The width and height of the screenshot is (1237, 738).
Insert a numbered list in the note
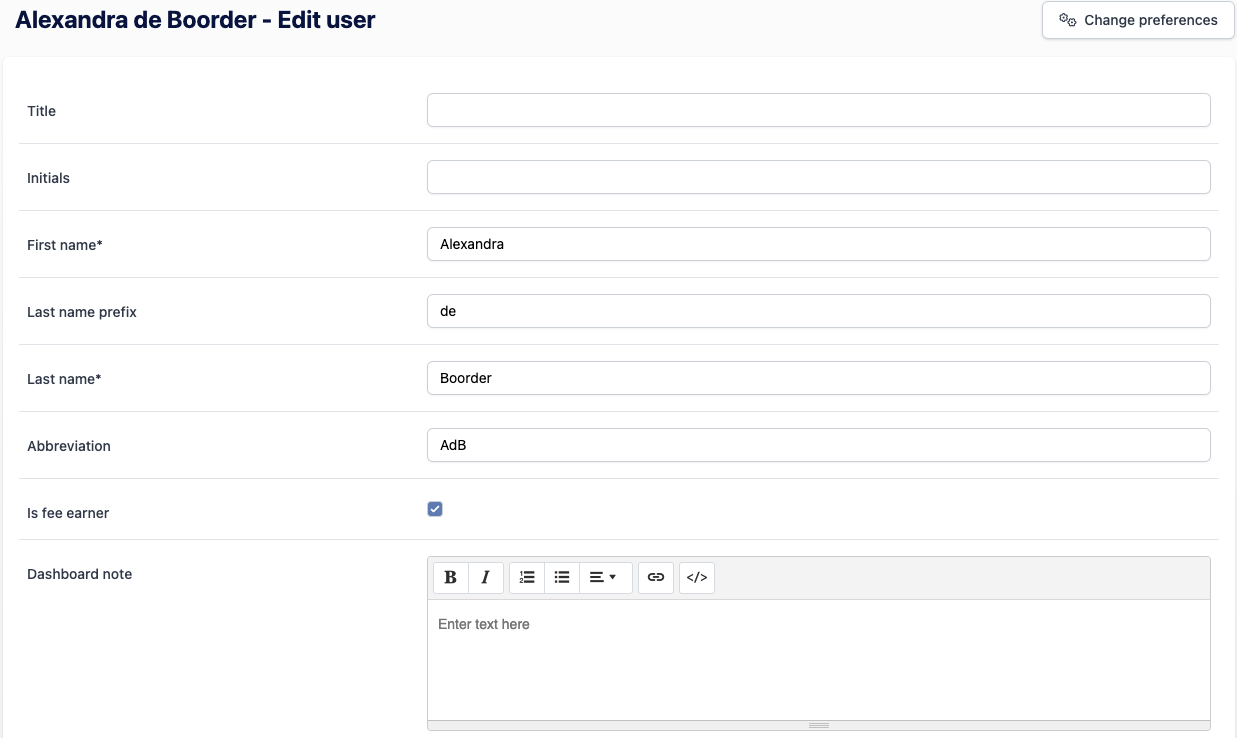pyautogui.click(x=527, y=577)
